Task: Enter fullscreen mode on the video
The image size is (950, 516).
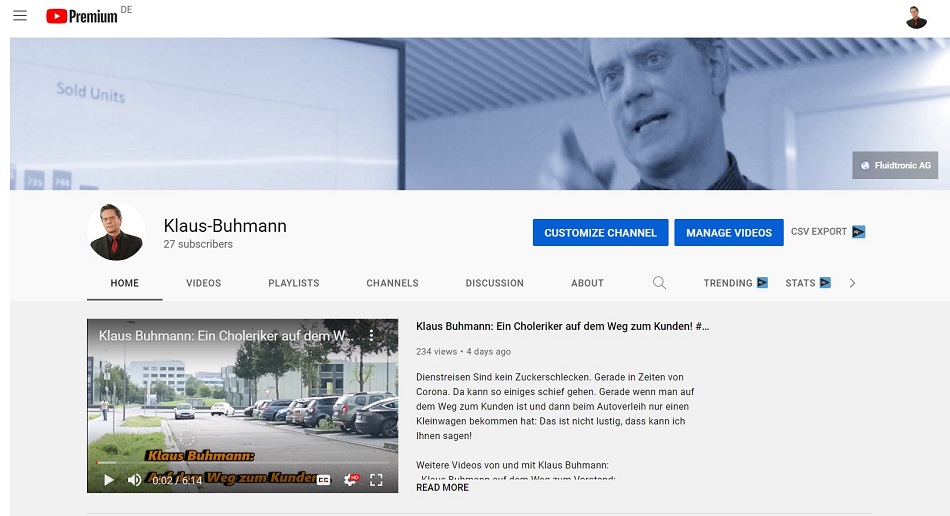Action: (x=376, y=480)
